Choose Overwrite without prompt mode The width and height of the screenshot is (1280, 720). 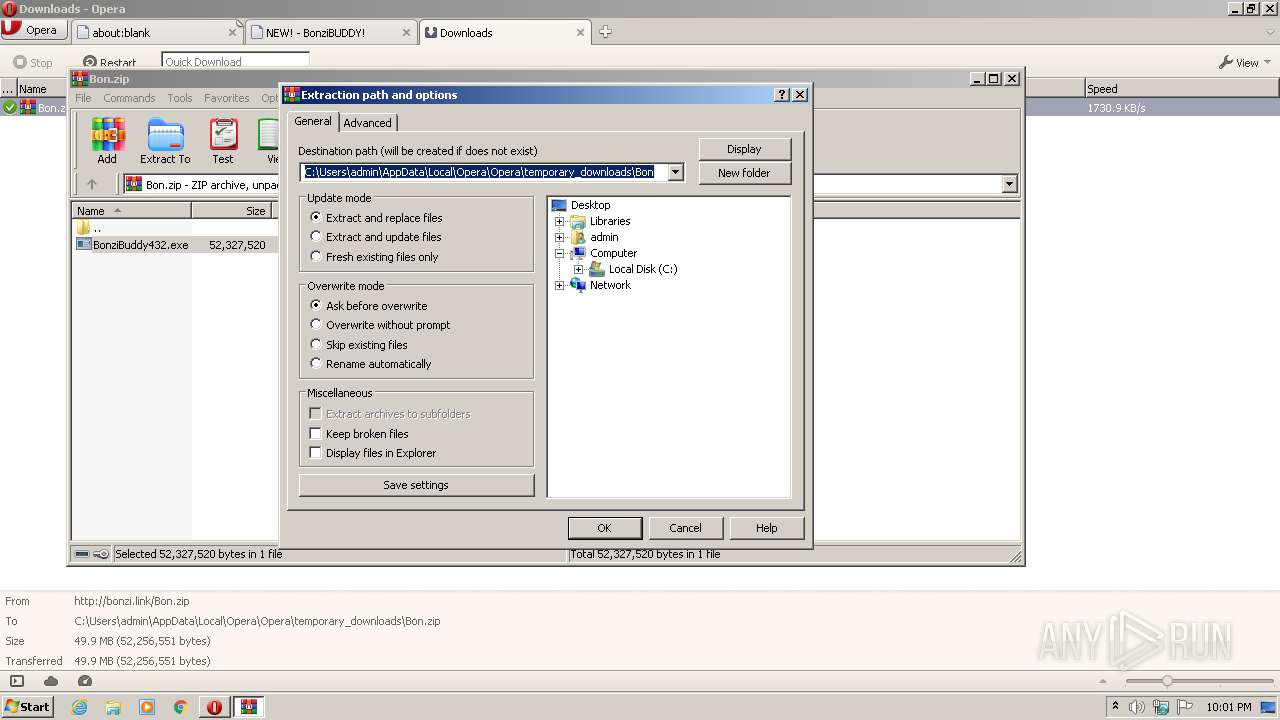click(381, 325)
